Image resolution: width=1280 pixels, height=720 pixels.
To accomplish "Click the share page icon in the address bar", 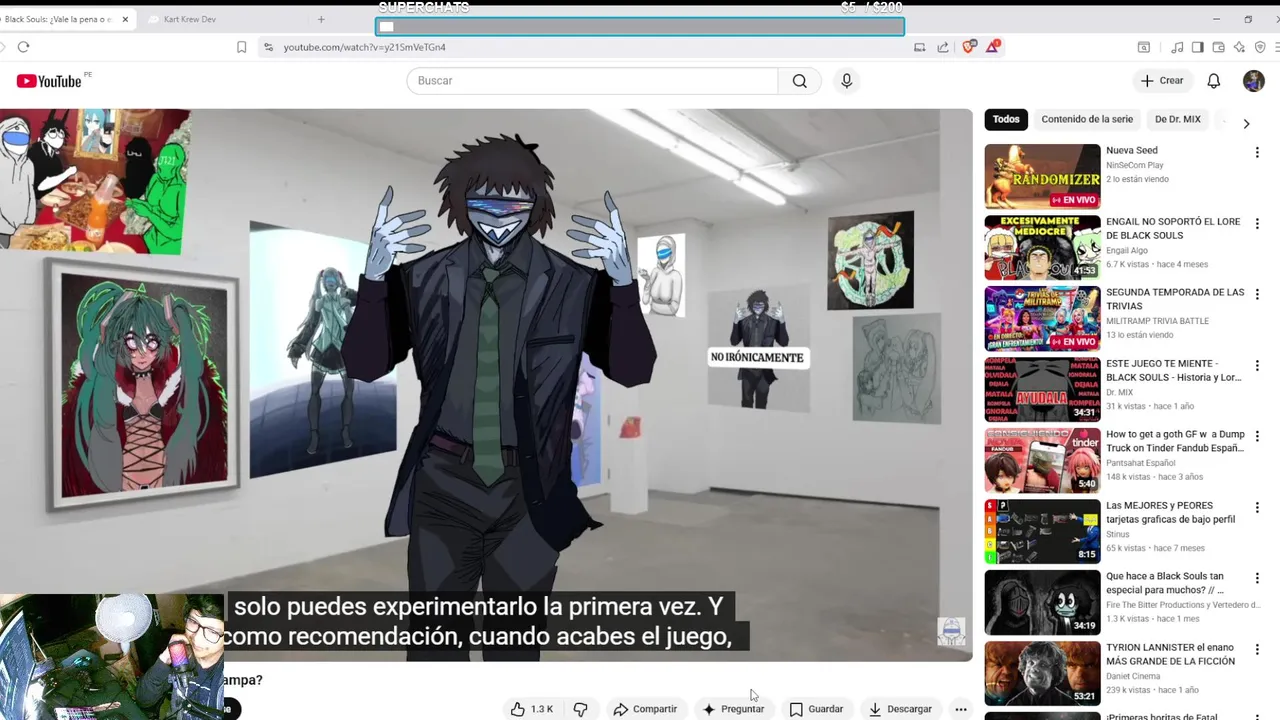I will click(x=943, y=47).
